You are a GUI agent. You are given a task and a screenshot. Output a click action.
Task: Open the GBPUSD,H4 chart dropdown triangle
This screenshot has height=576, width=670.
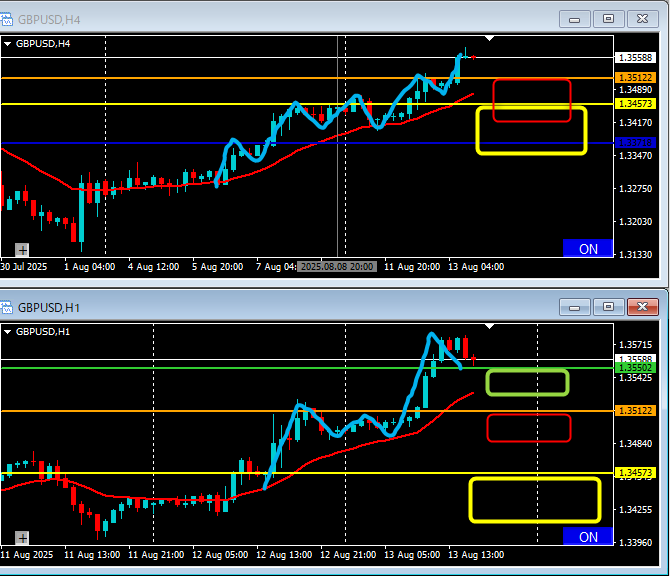click(7, 44)
